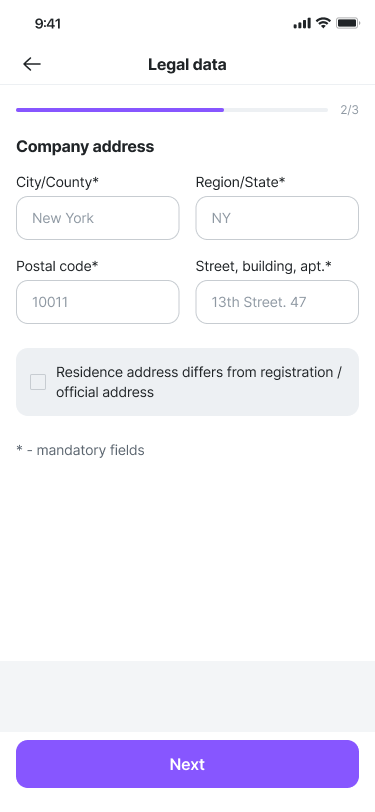Tap the mandatory fields note
Screen dimensions: 375x812
point(80,451)
